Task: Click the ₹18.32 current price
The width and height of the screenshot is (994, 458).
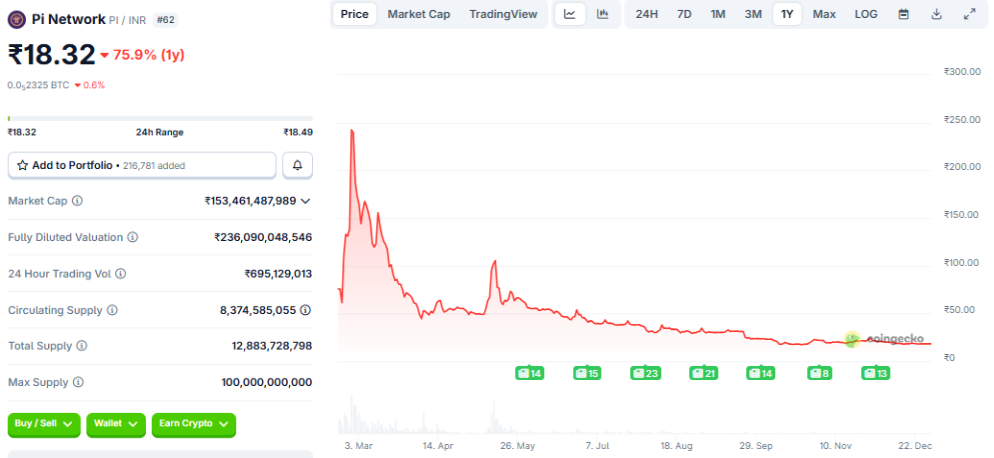Action: tap(51, 55)
